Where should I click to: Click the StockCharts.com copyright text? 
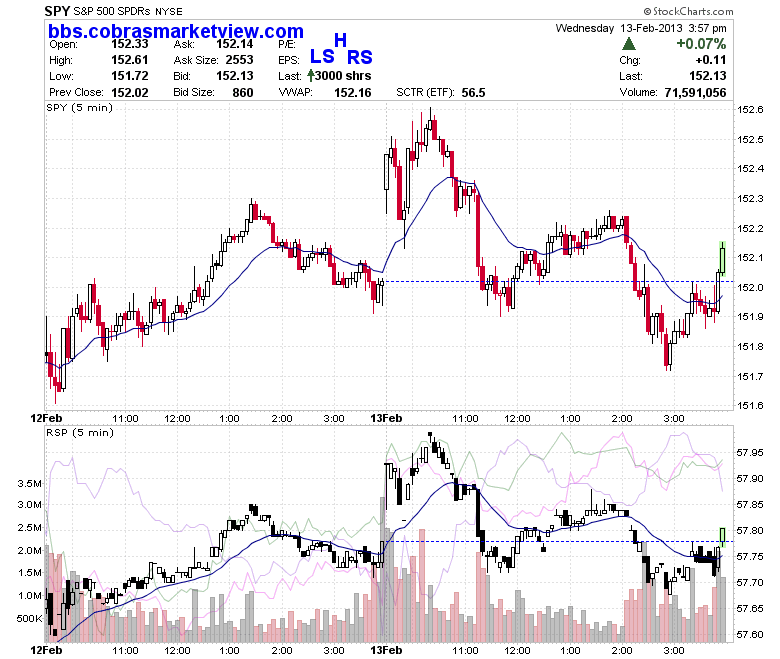coord(688,11)
